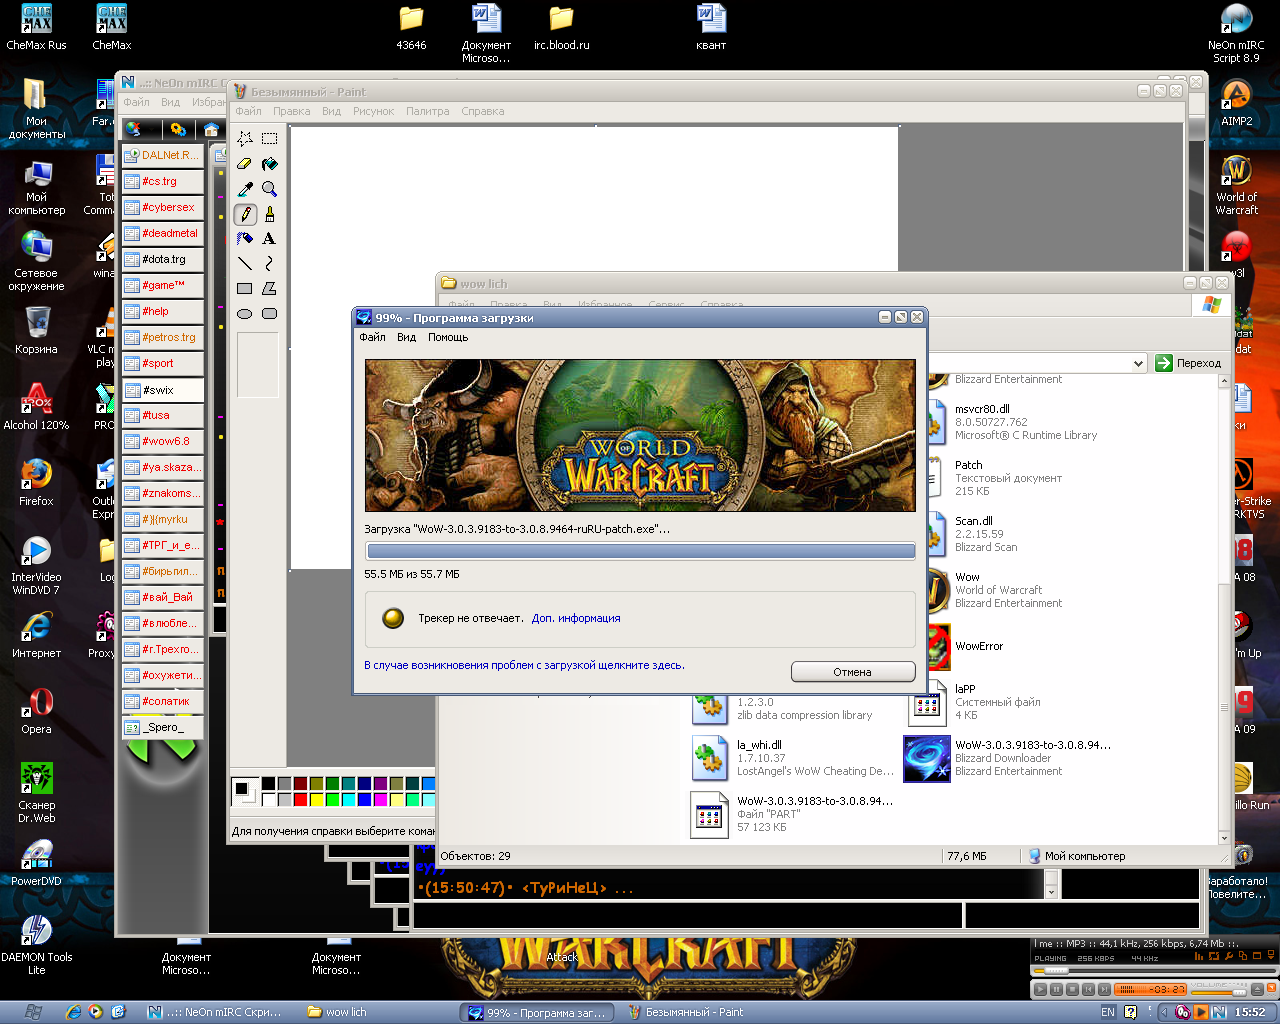The image size is (1280, 1024).
Task: Select the Airbrush spray tool
Action: point(245,239)
